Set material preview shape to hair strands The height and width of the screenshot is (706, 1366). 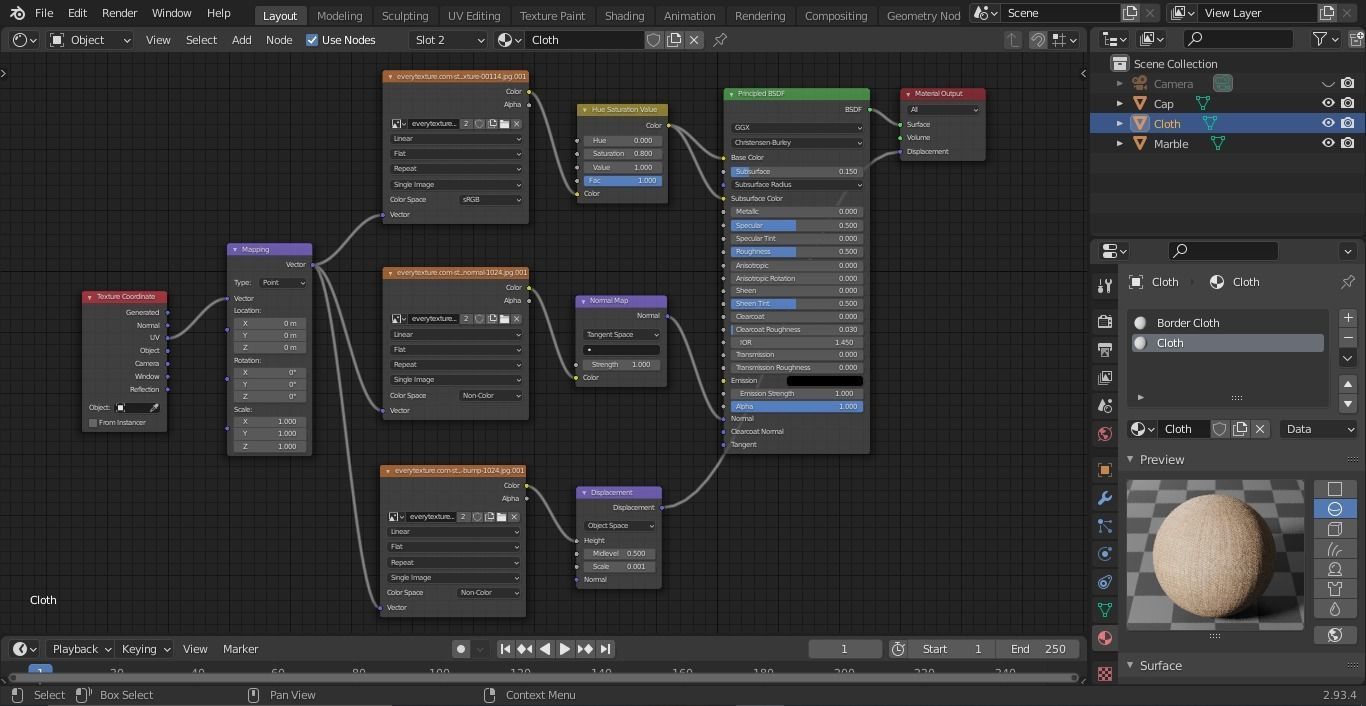pos(1335,549)
